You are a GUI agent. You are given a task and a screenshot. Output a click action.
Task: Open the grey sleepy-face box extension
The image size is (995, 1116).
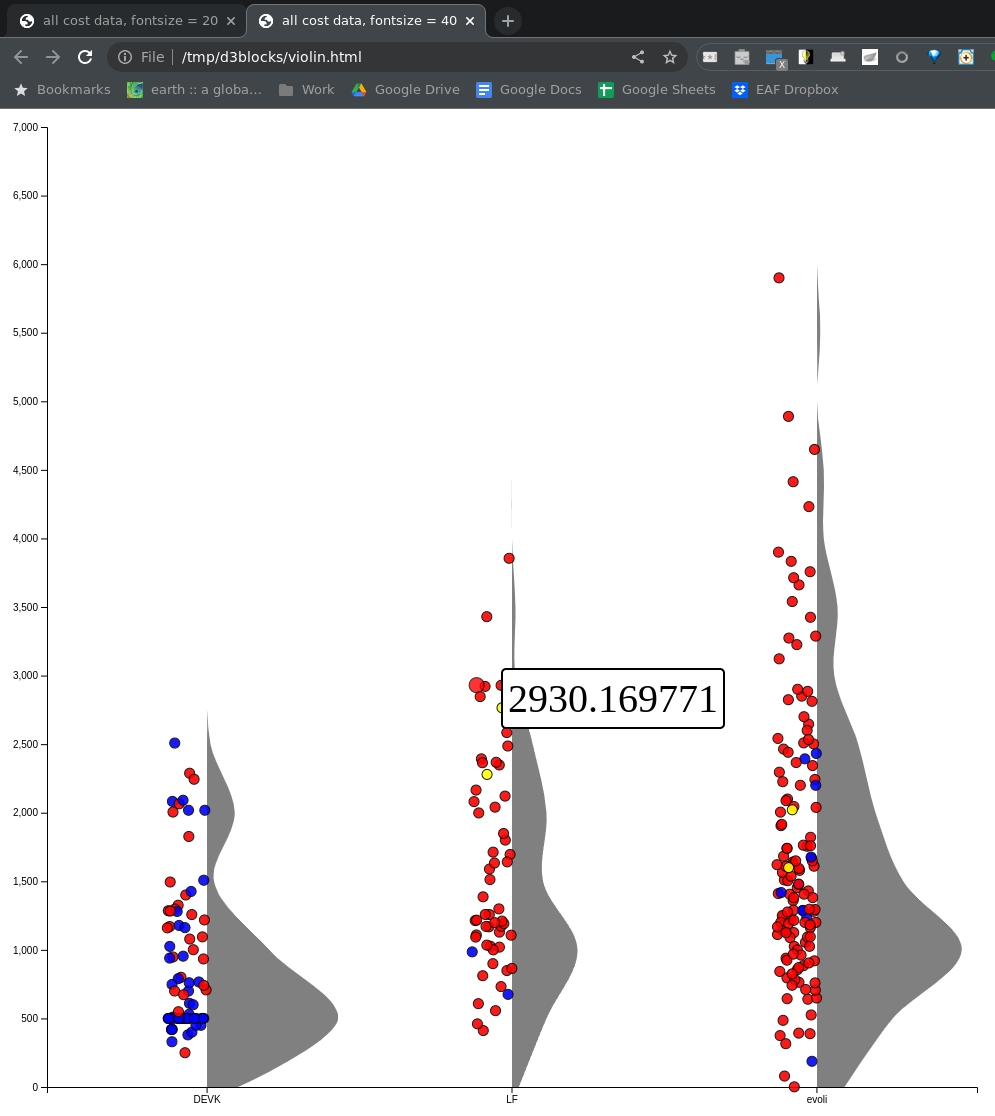click(742, 57)
